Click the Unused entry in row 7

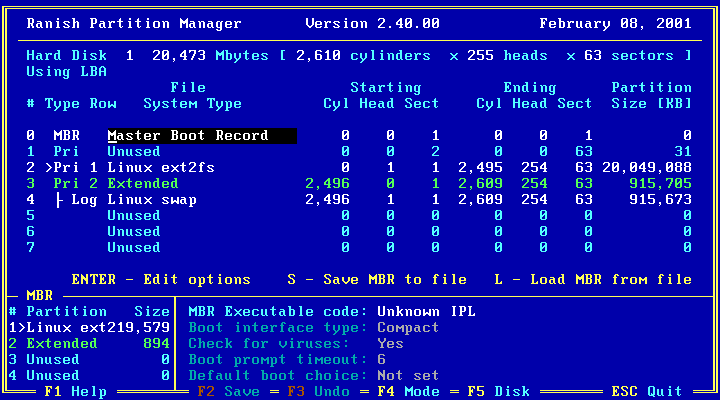pos(133,247)
